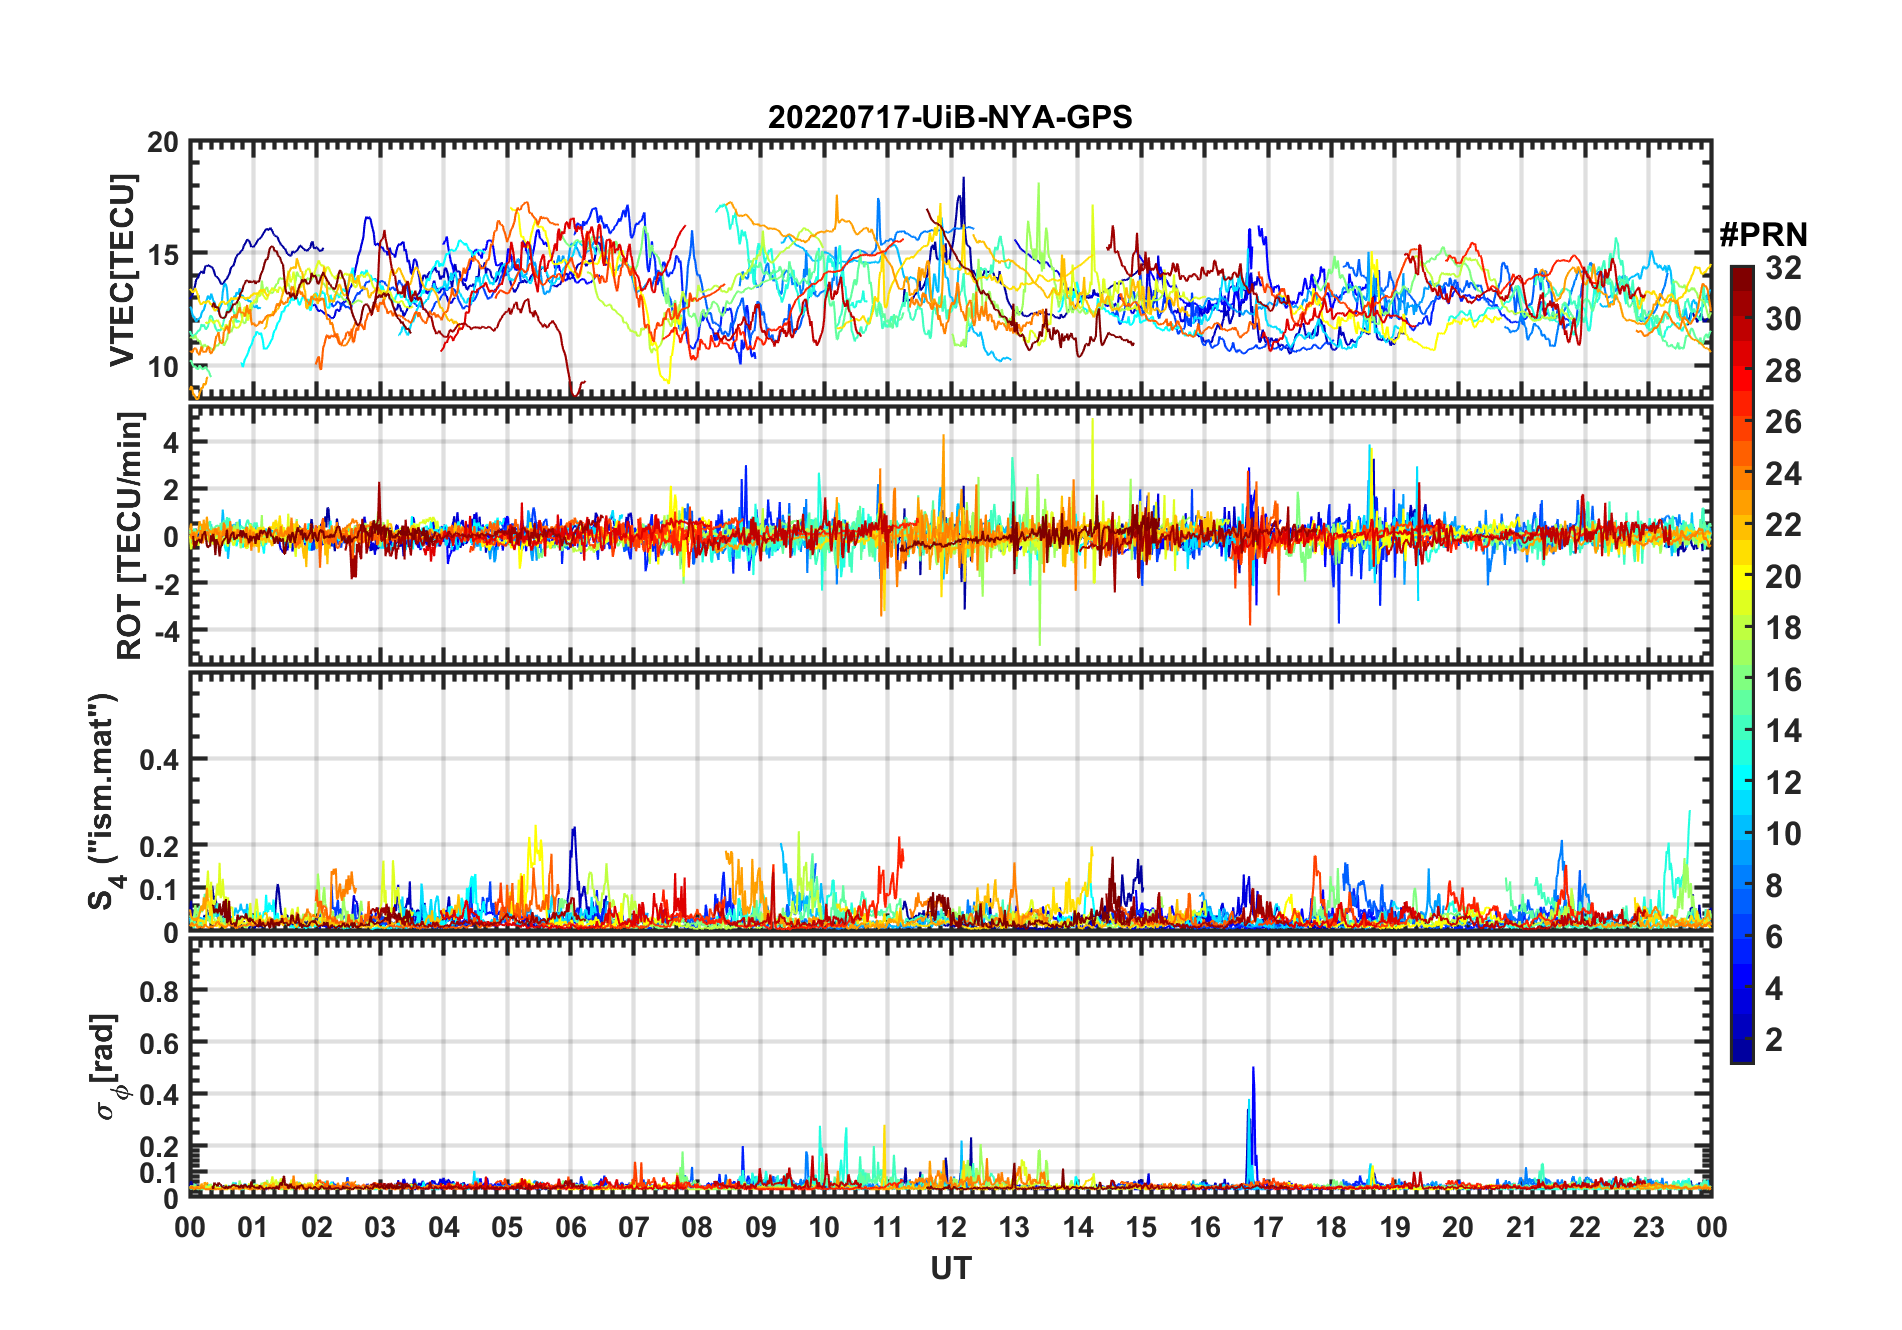
Task: Click VTEC axis tick label 10
Action: 163,367
